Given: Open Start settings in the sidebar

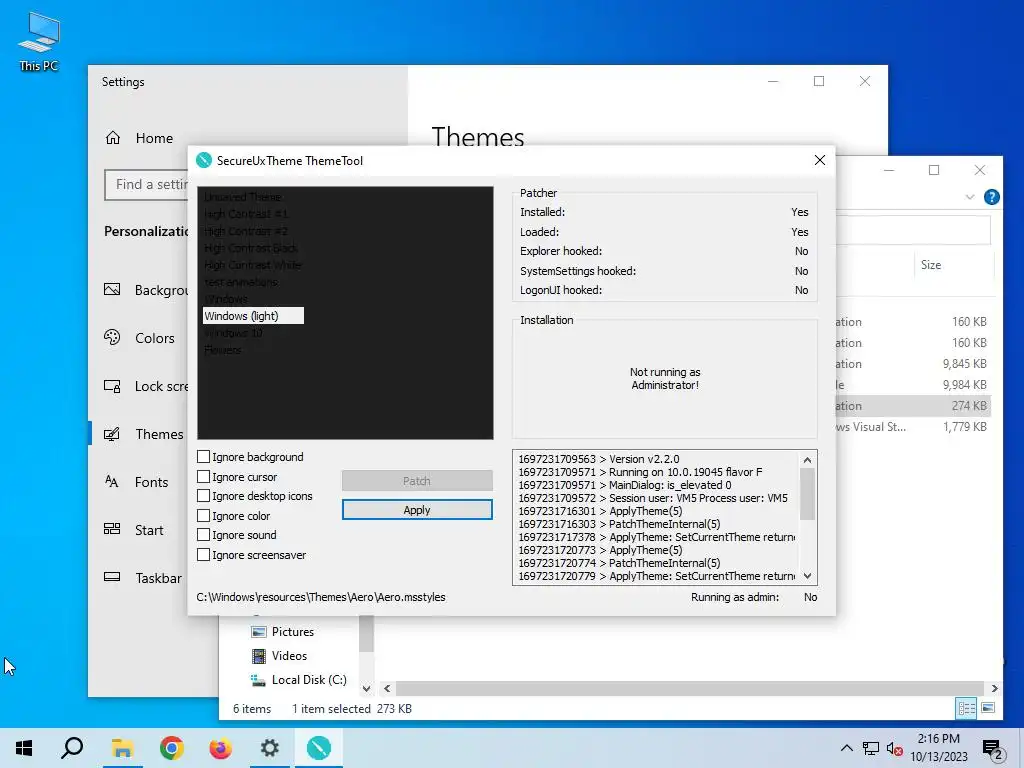Looking at the screenshot, I should point(134,530).
